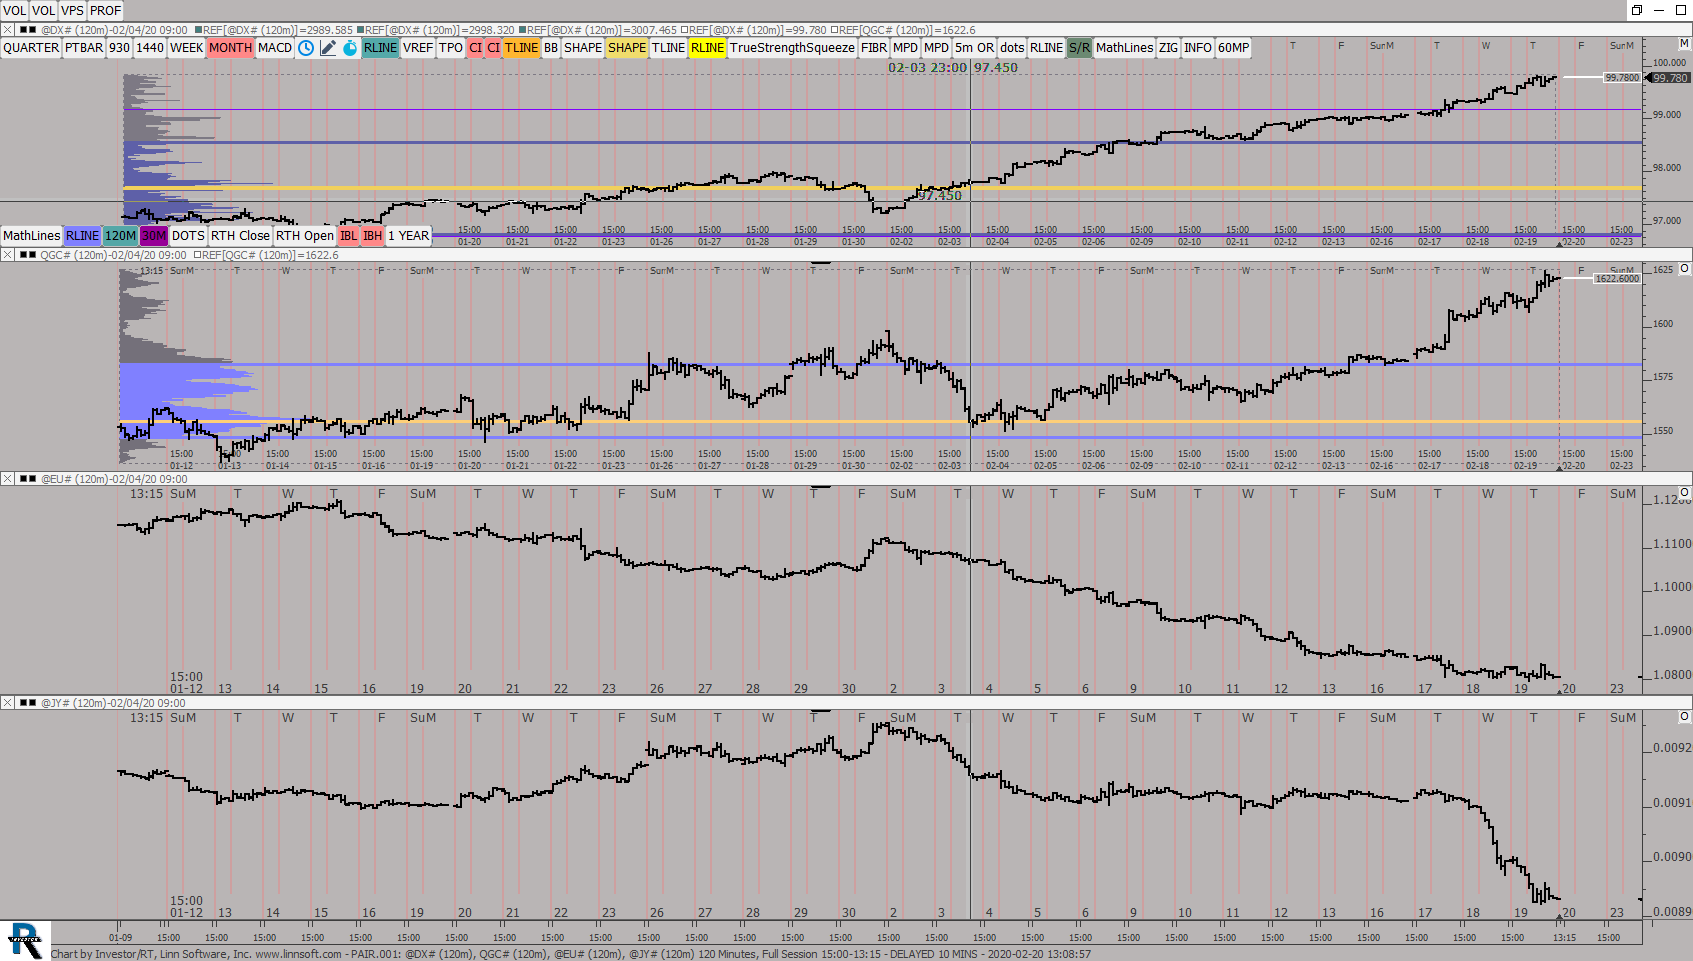This screenshot has width=1693, height=961.
Task: Click the two-squares icon beside QGC# title
Action: pos(28,255)
